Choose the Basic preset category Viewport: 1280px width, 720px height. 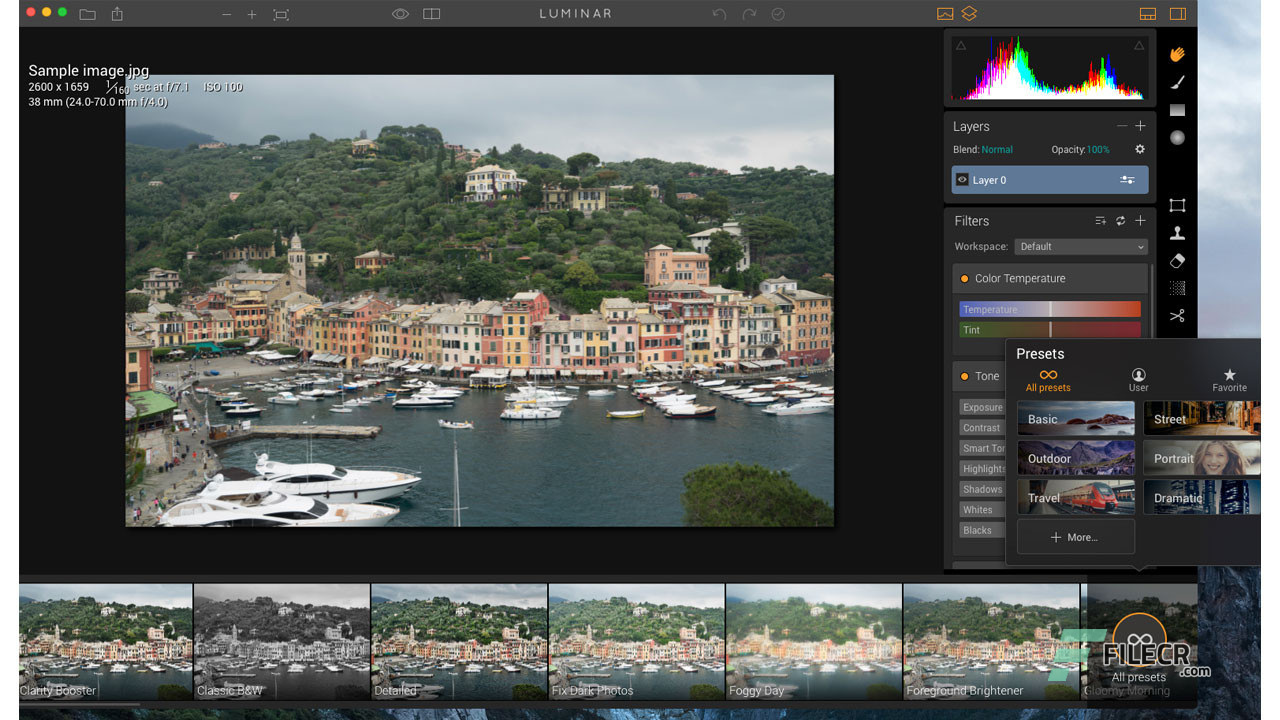click(x=1076, y=419)
